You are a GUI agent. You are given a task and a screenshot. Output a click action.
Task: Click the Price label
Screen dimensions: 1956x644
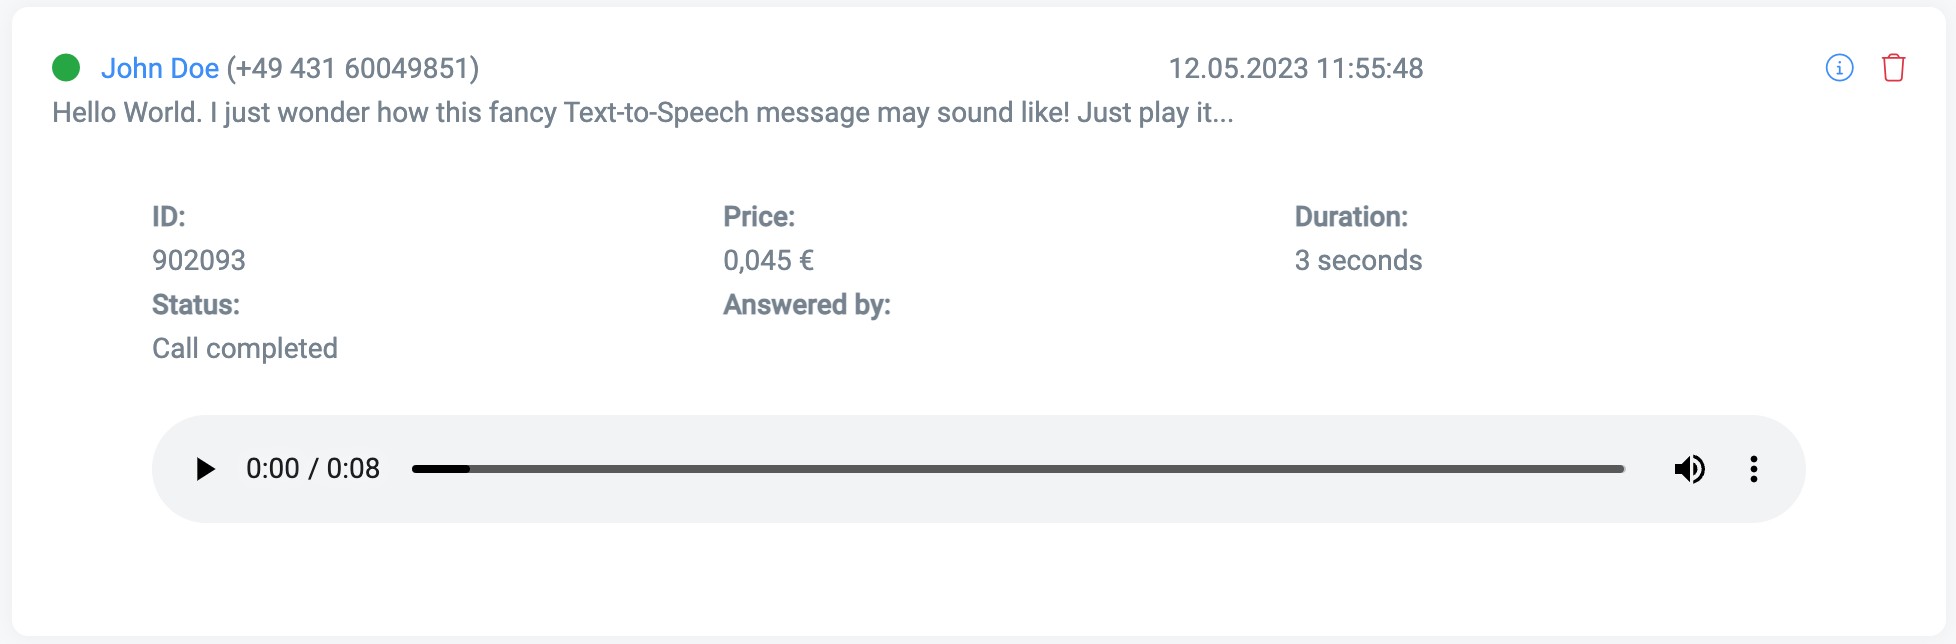tap(759, 216)
